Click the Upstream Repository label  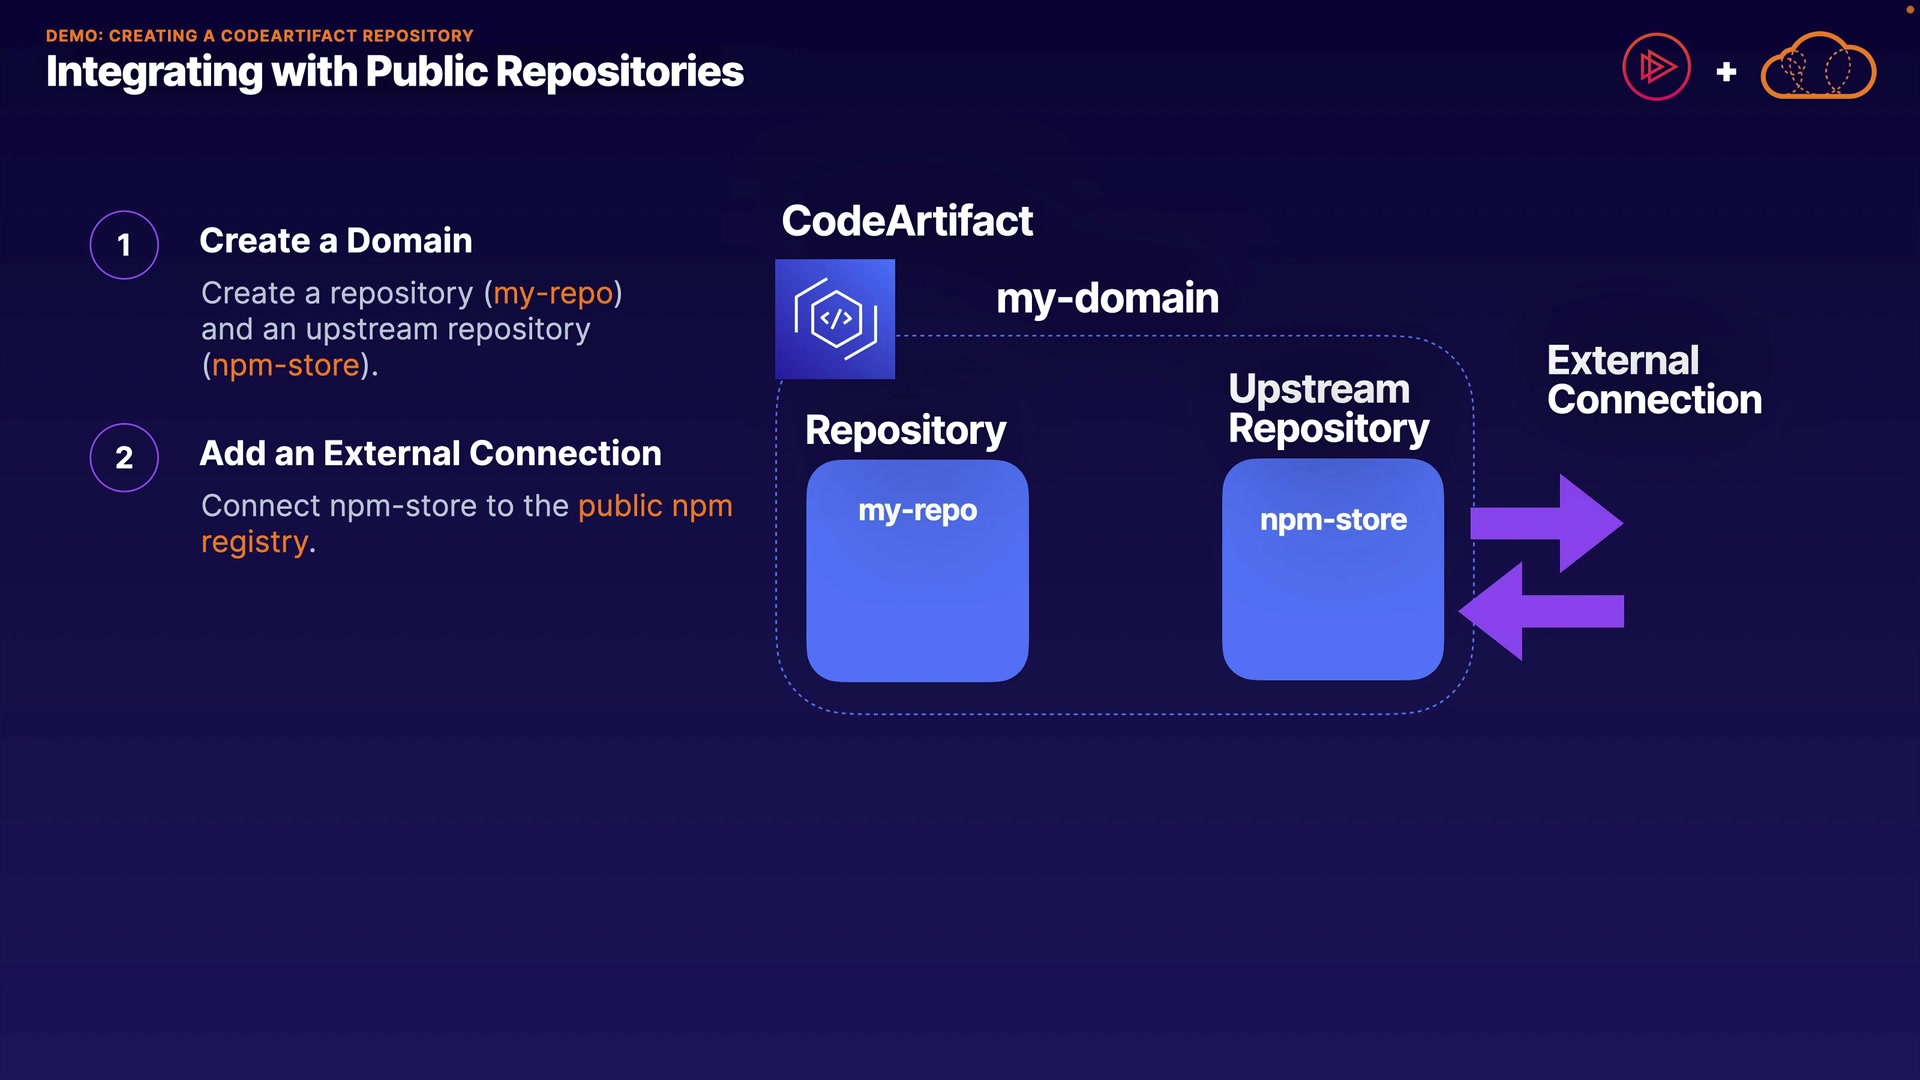pyautogui.click(x=1327, y=408)
